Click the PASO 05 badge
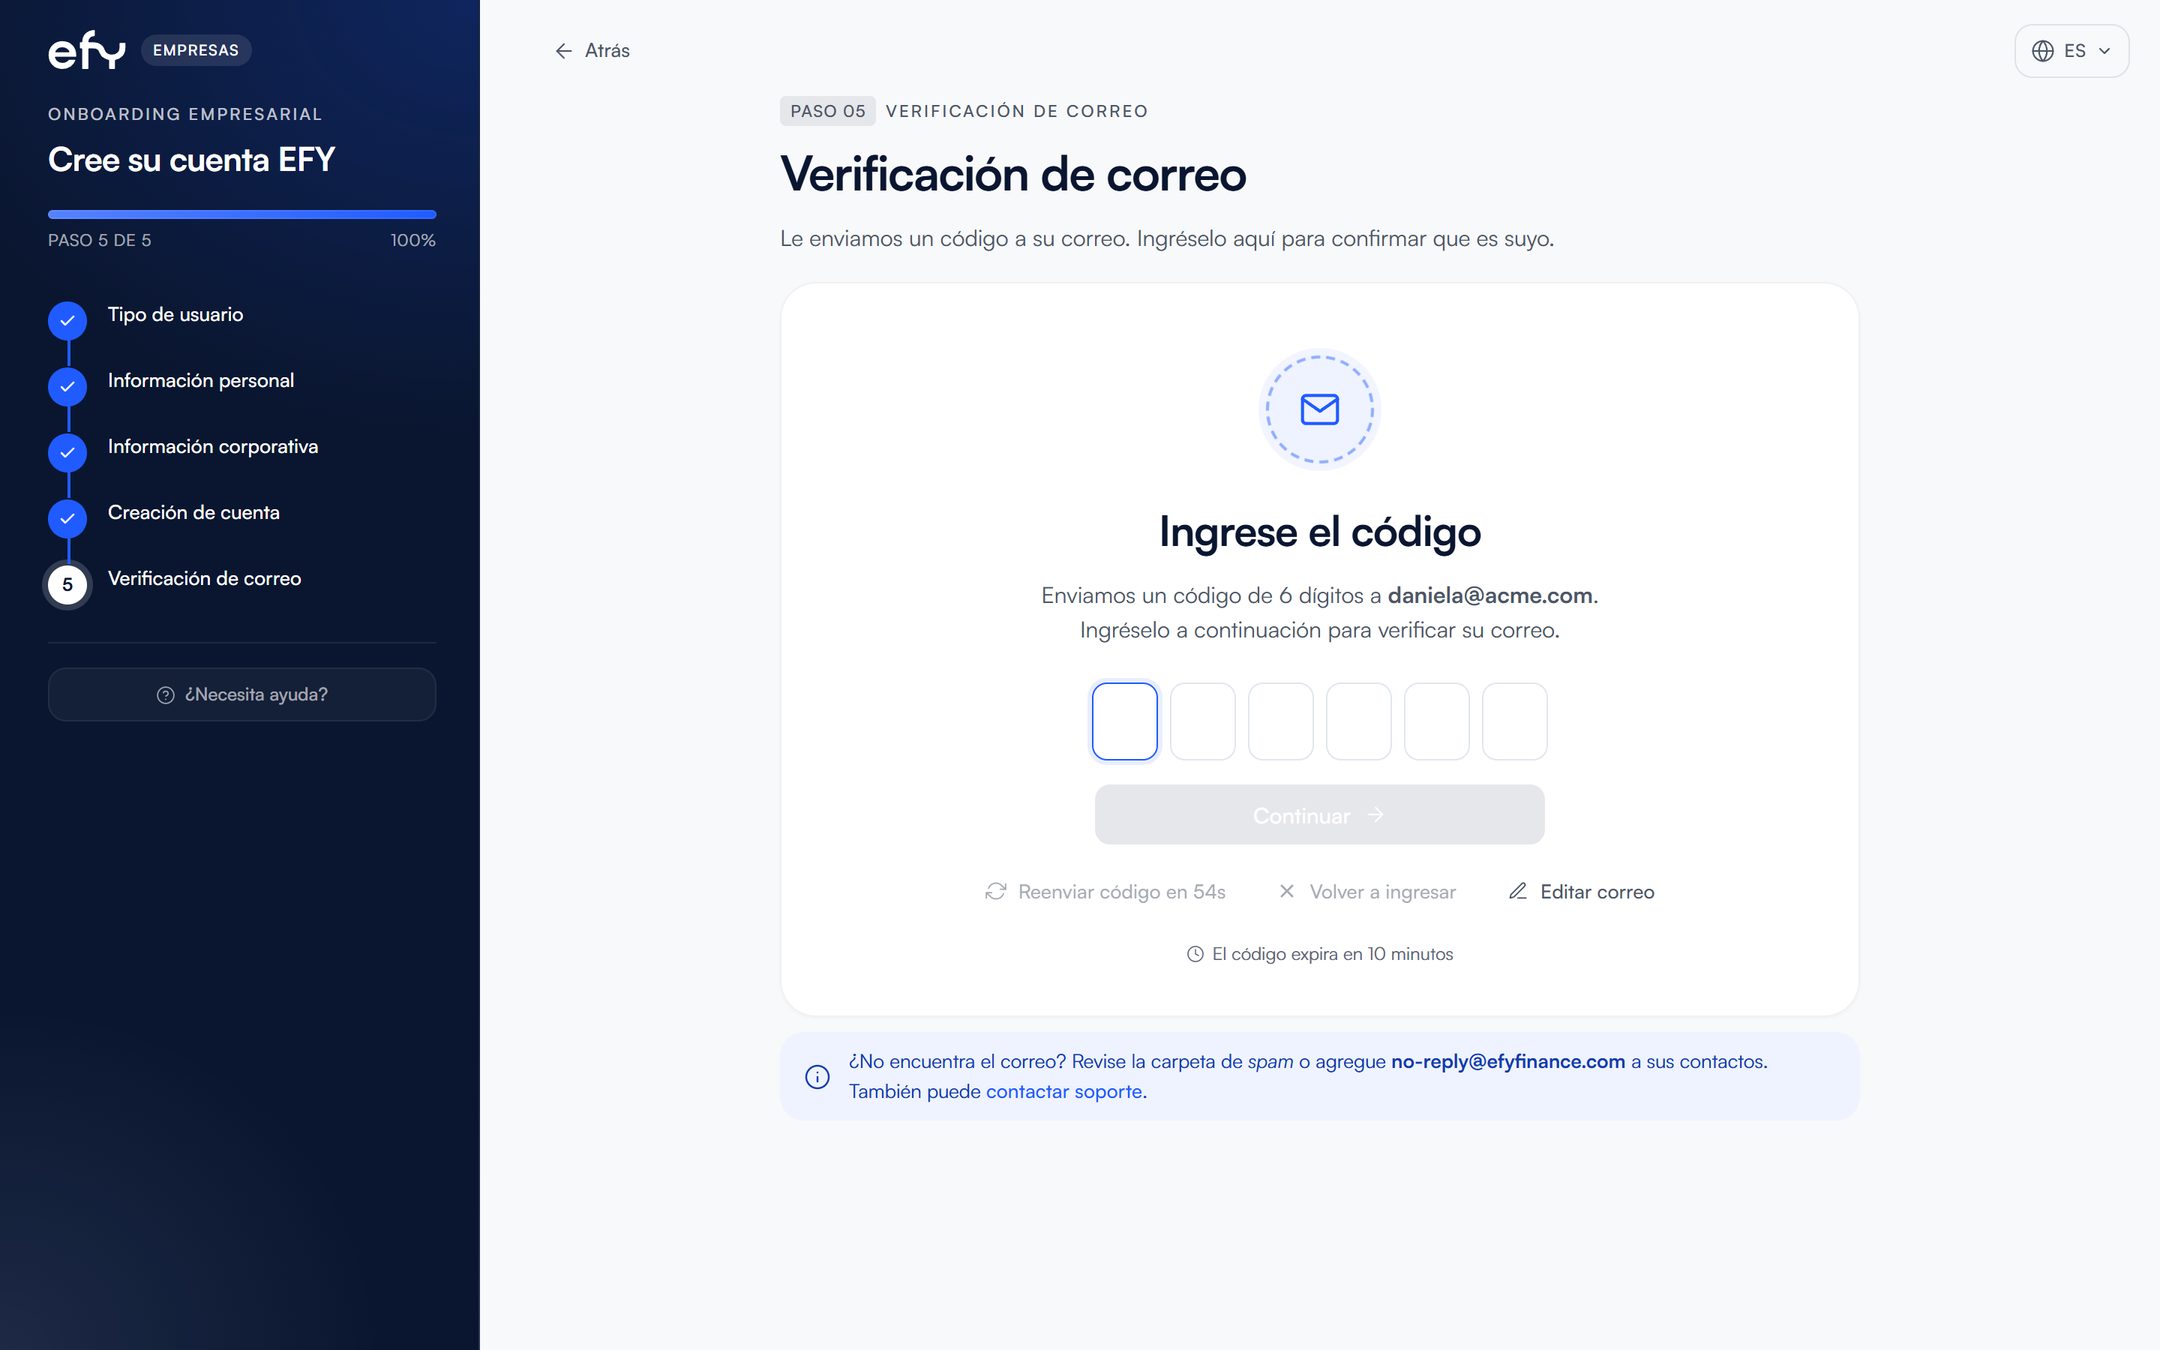This screenshot has height=1350, width=2160. point(828,111)
